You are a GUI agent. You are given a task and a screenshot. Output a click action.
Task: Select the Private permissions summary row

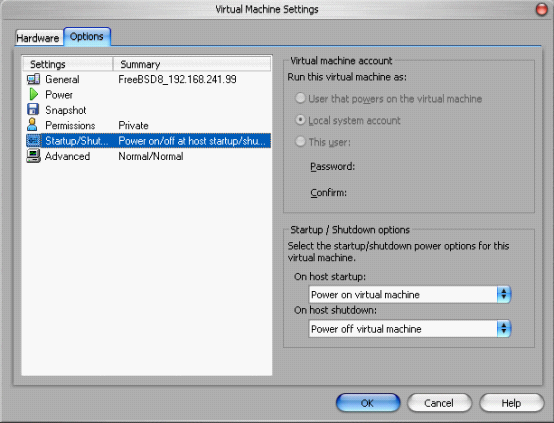tap(148, 125)
